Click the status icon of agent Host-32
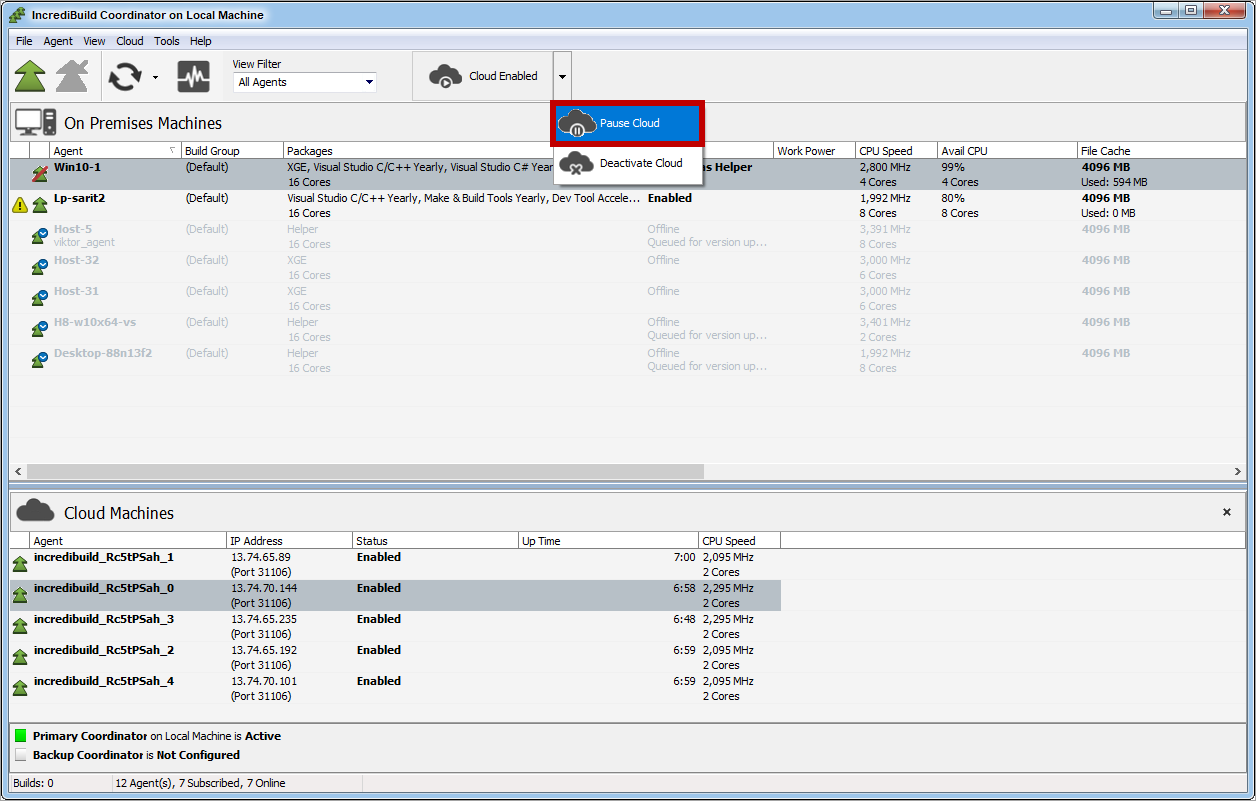This screenshot has height=801, width=1256. coord(40,267)
